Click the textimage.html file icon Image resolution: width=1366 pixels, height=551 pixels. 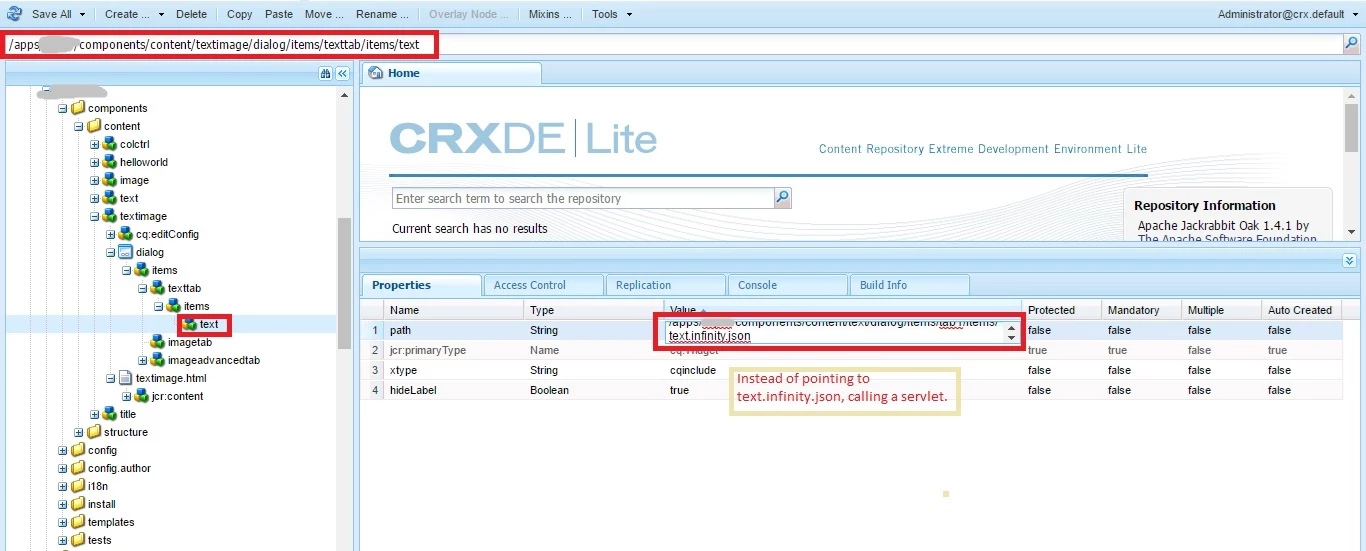click(x=126, y=378)
